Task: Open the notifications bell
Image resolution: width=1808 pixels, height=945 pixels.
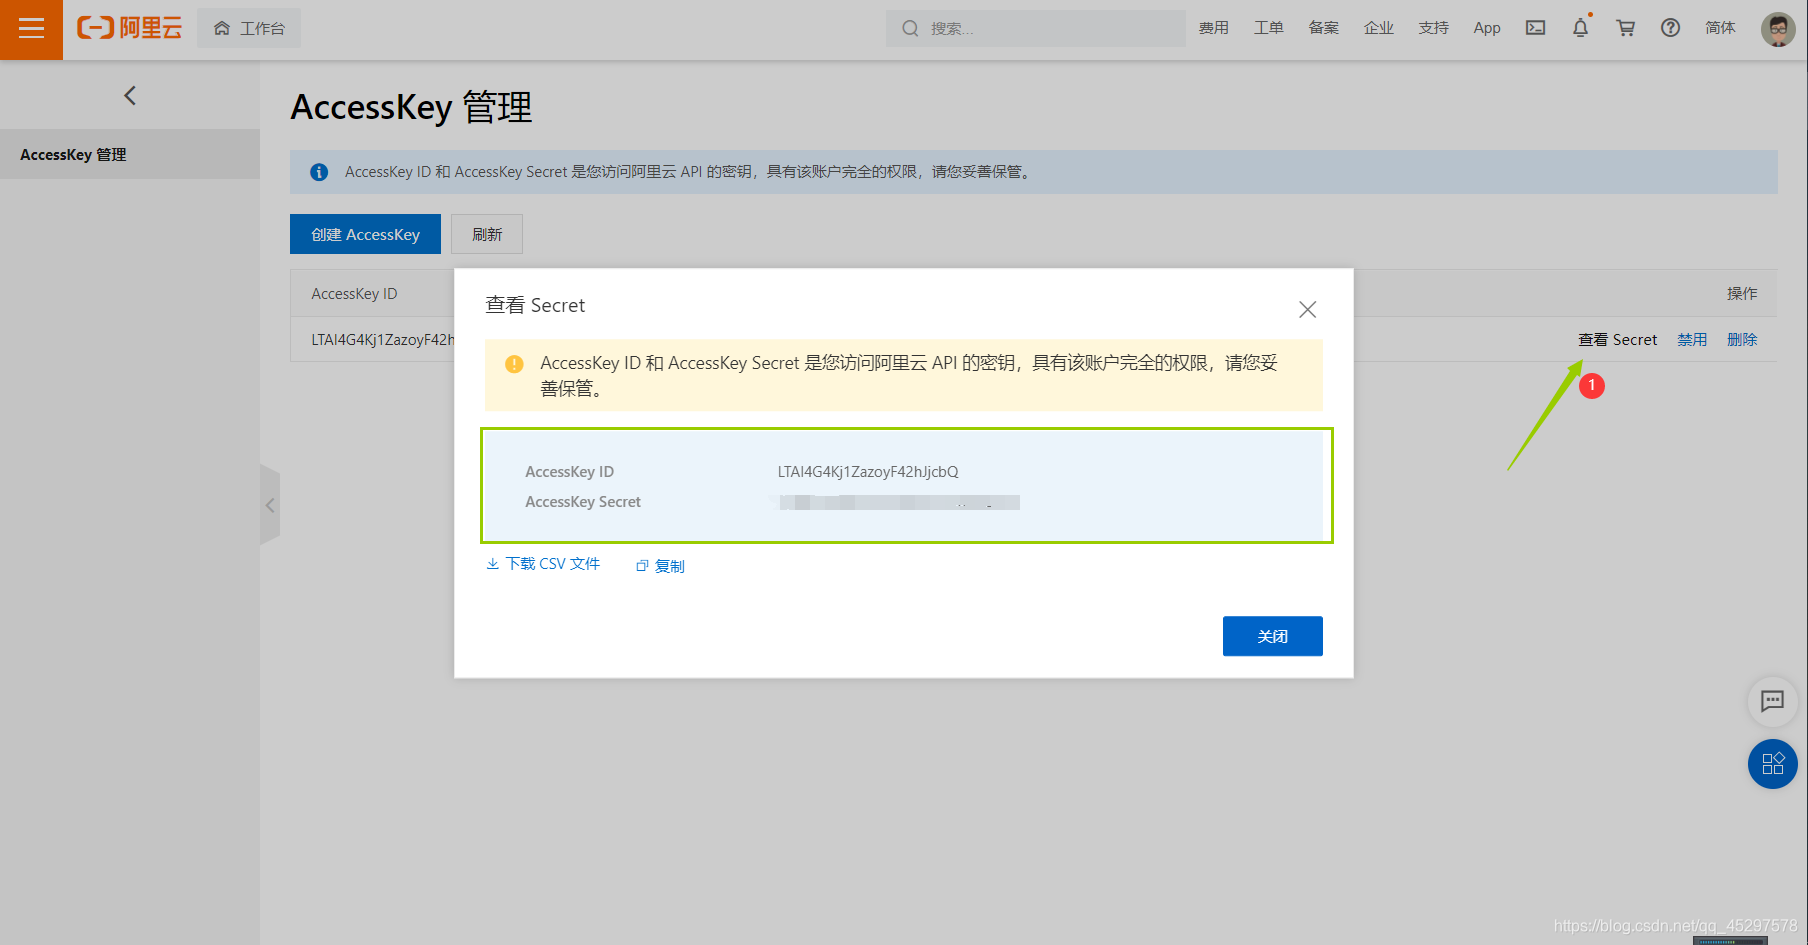Action: coord(1580,28)
